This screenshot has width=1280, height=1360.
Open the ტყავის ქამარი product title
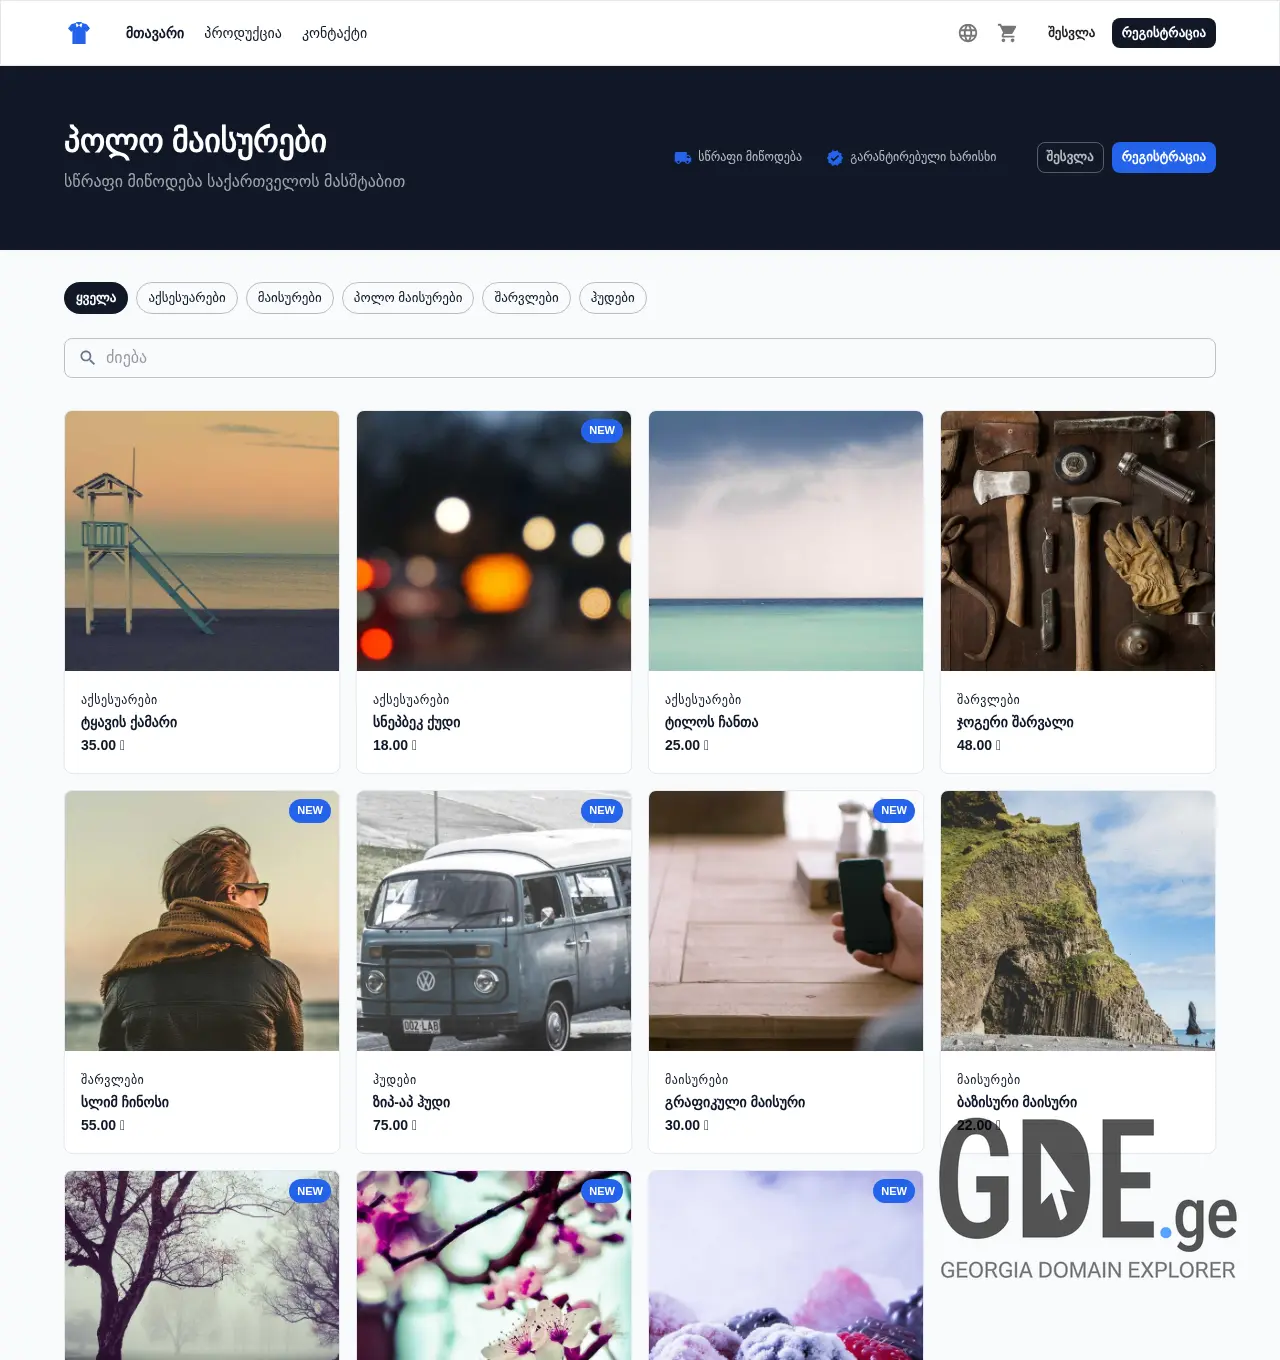click(129, 722)
